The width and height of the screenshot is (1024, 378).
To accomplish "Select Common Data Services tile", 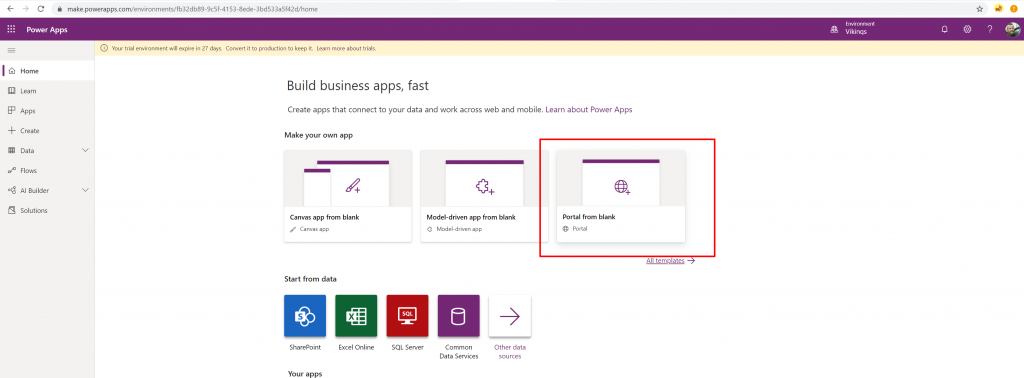I will tap(458, 316).
